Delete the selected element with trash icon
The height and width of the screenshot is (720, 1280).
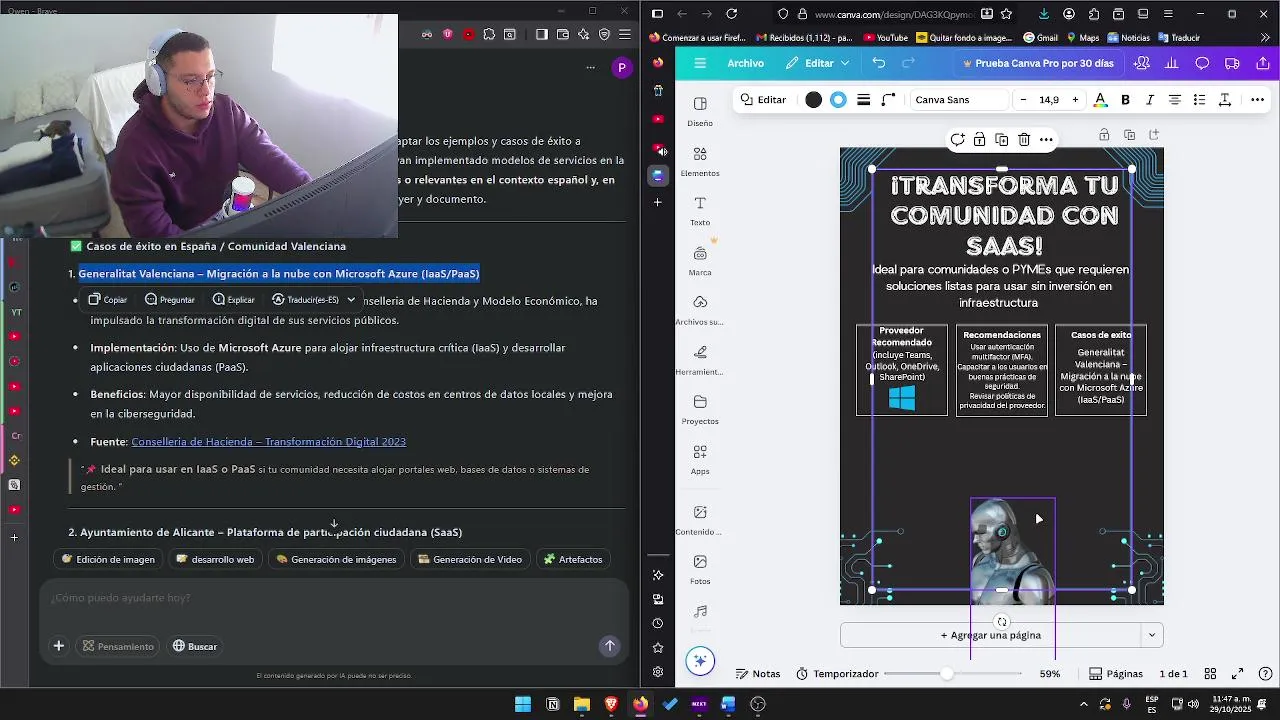click(x=1024, y=140)
